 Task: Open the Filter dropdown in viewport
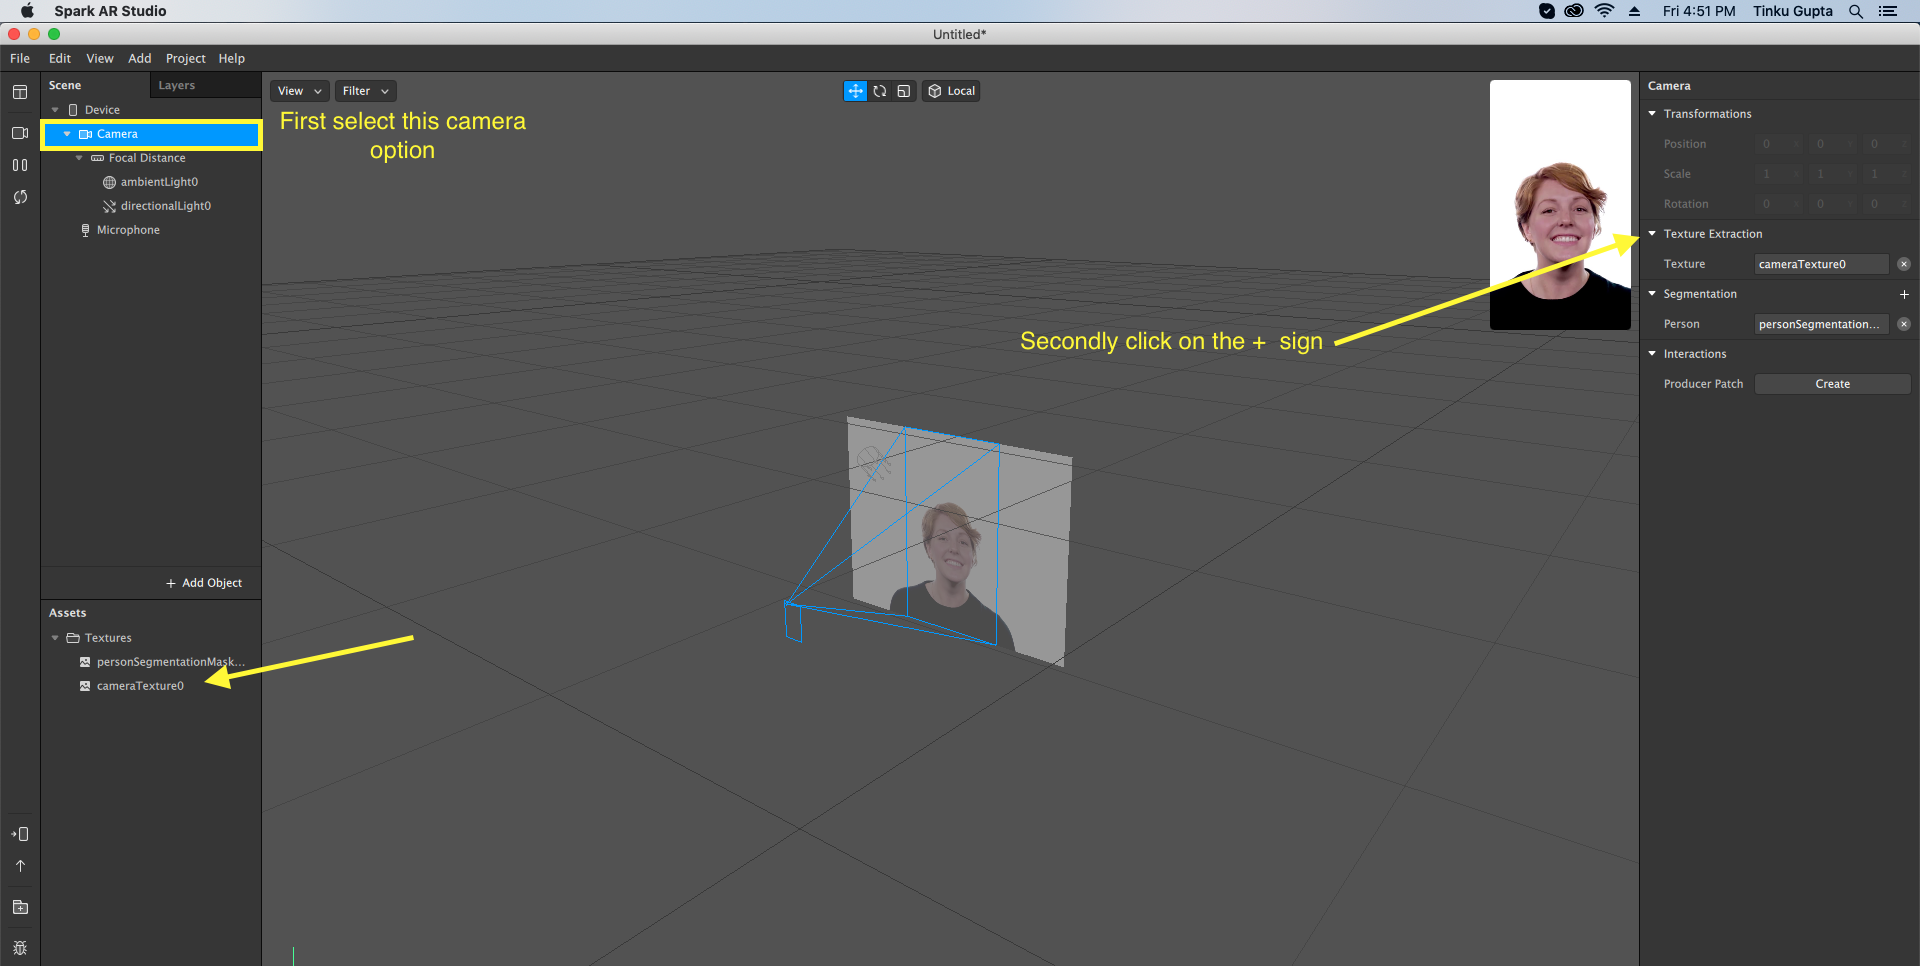pos(365,91)
